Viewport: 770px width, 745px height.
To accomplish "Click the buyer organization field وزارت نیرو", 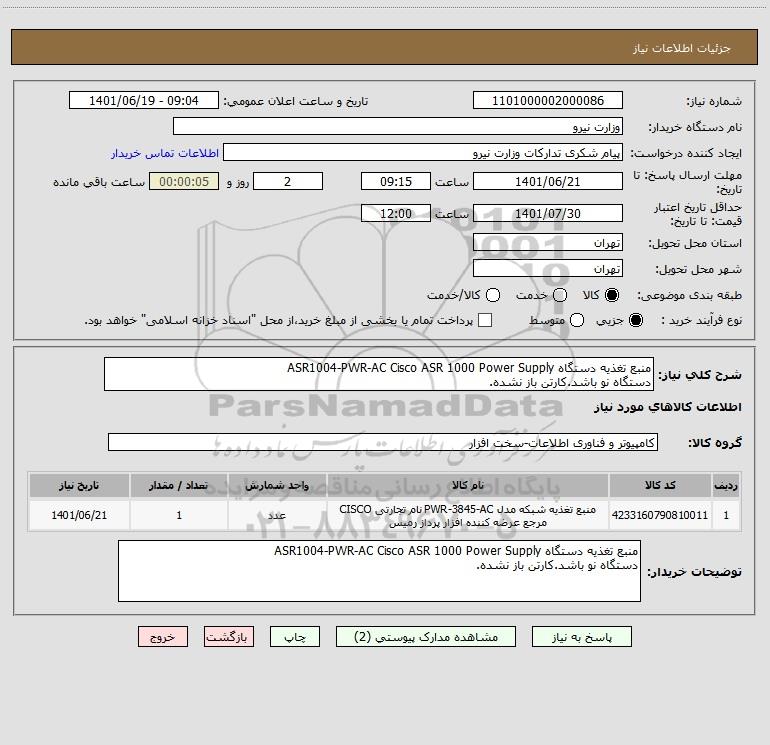I will point(398,126).
